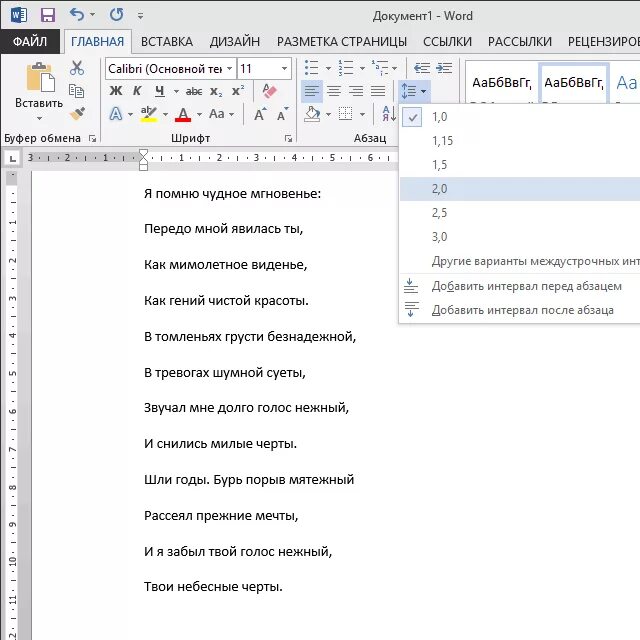Image resolution: width=640 pixels, height=640 pixels.
Task: Toggle align left
Action: (312, 91)
